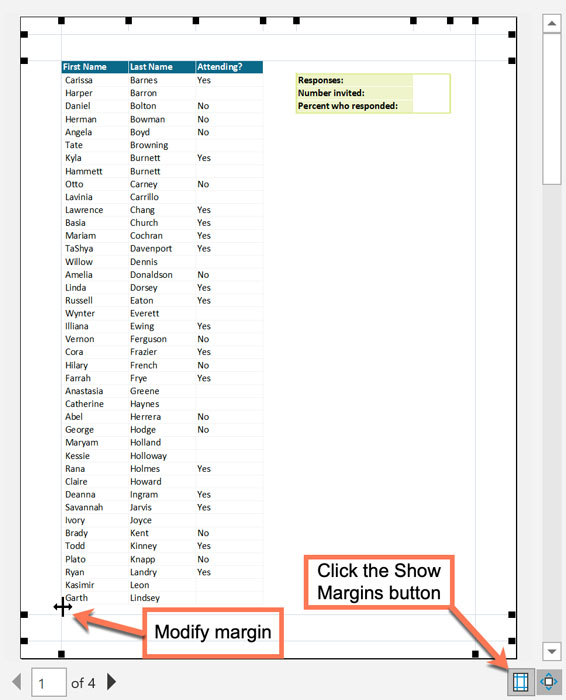
Task: Click the 'Number invited:' label
Action: click(x=331, y=93)
